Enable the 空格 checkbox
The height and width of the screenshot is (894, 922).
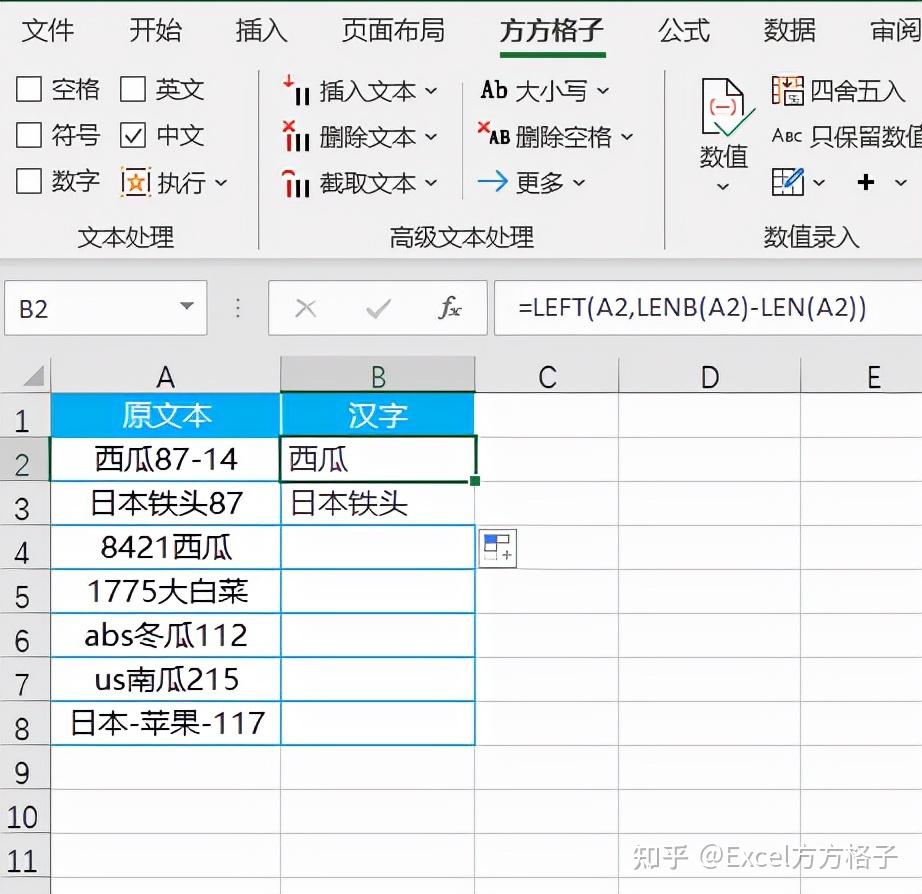[x=29, y=89]
